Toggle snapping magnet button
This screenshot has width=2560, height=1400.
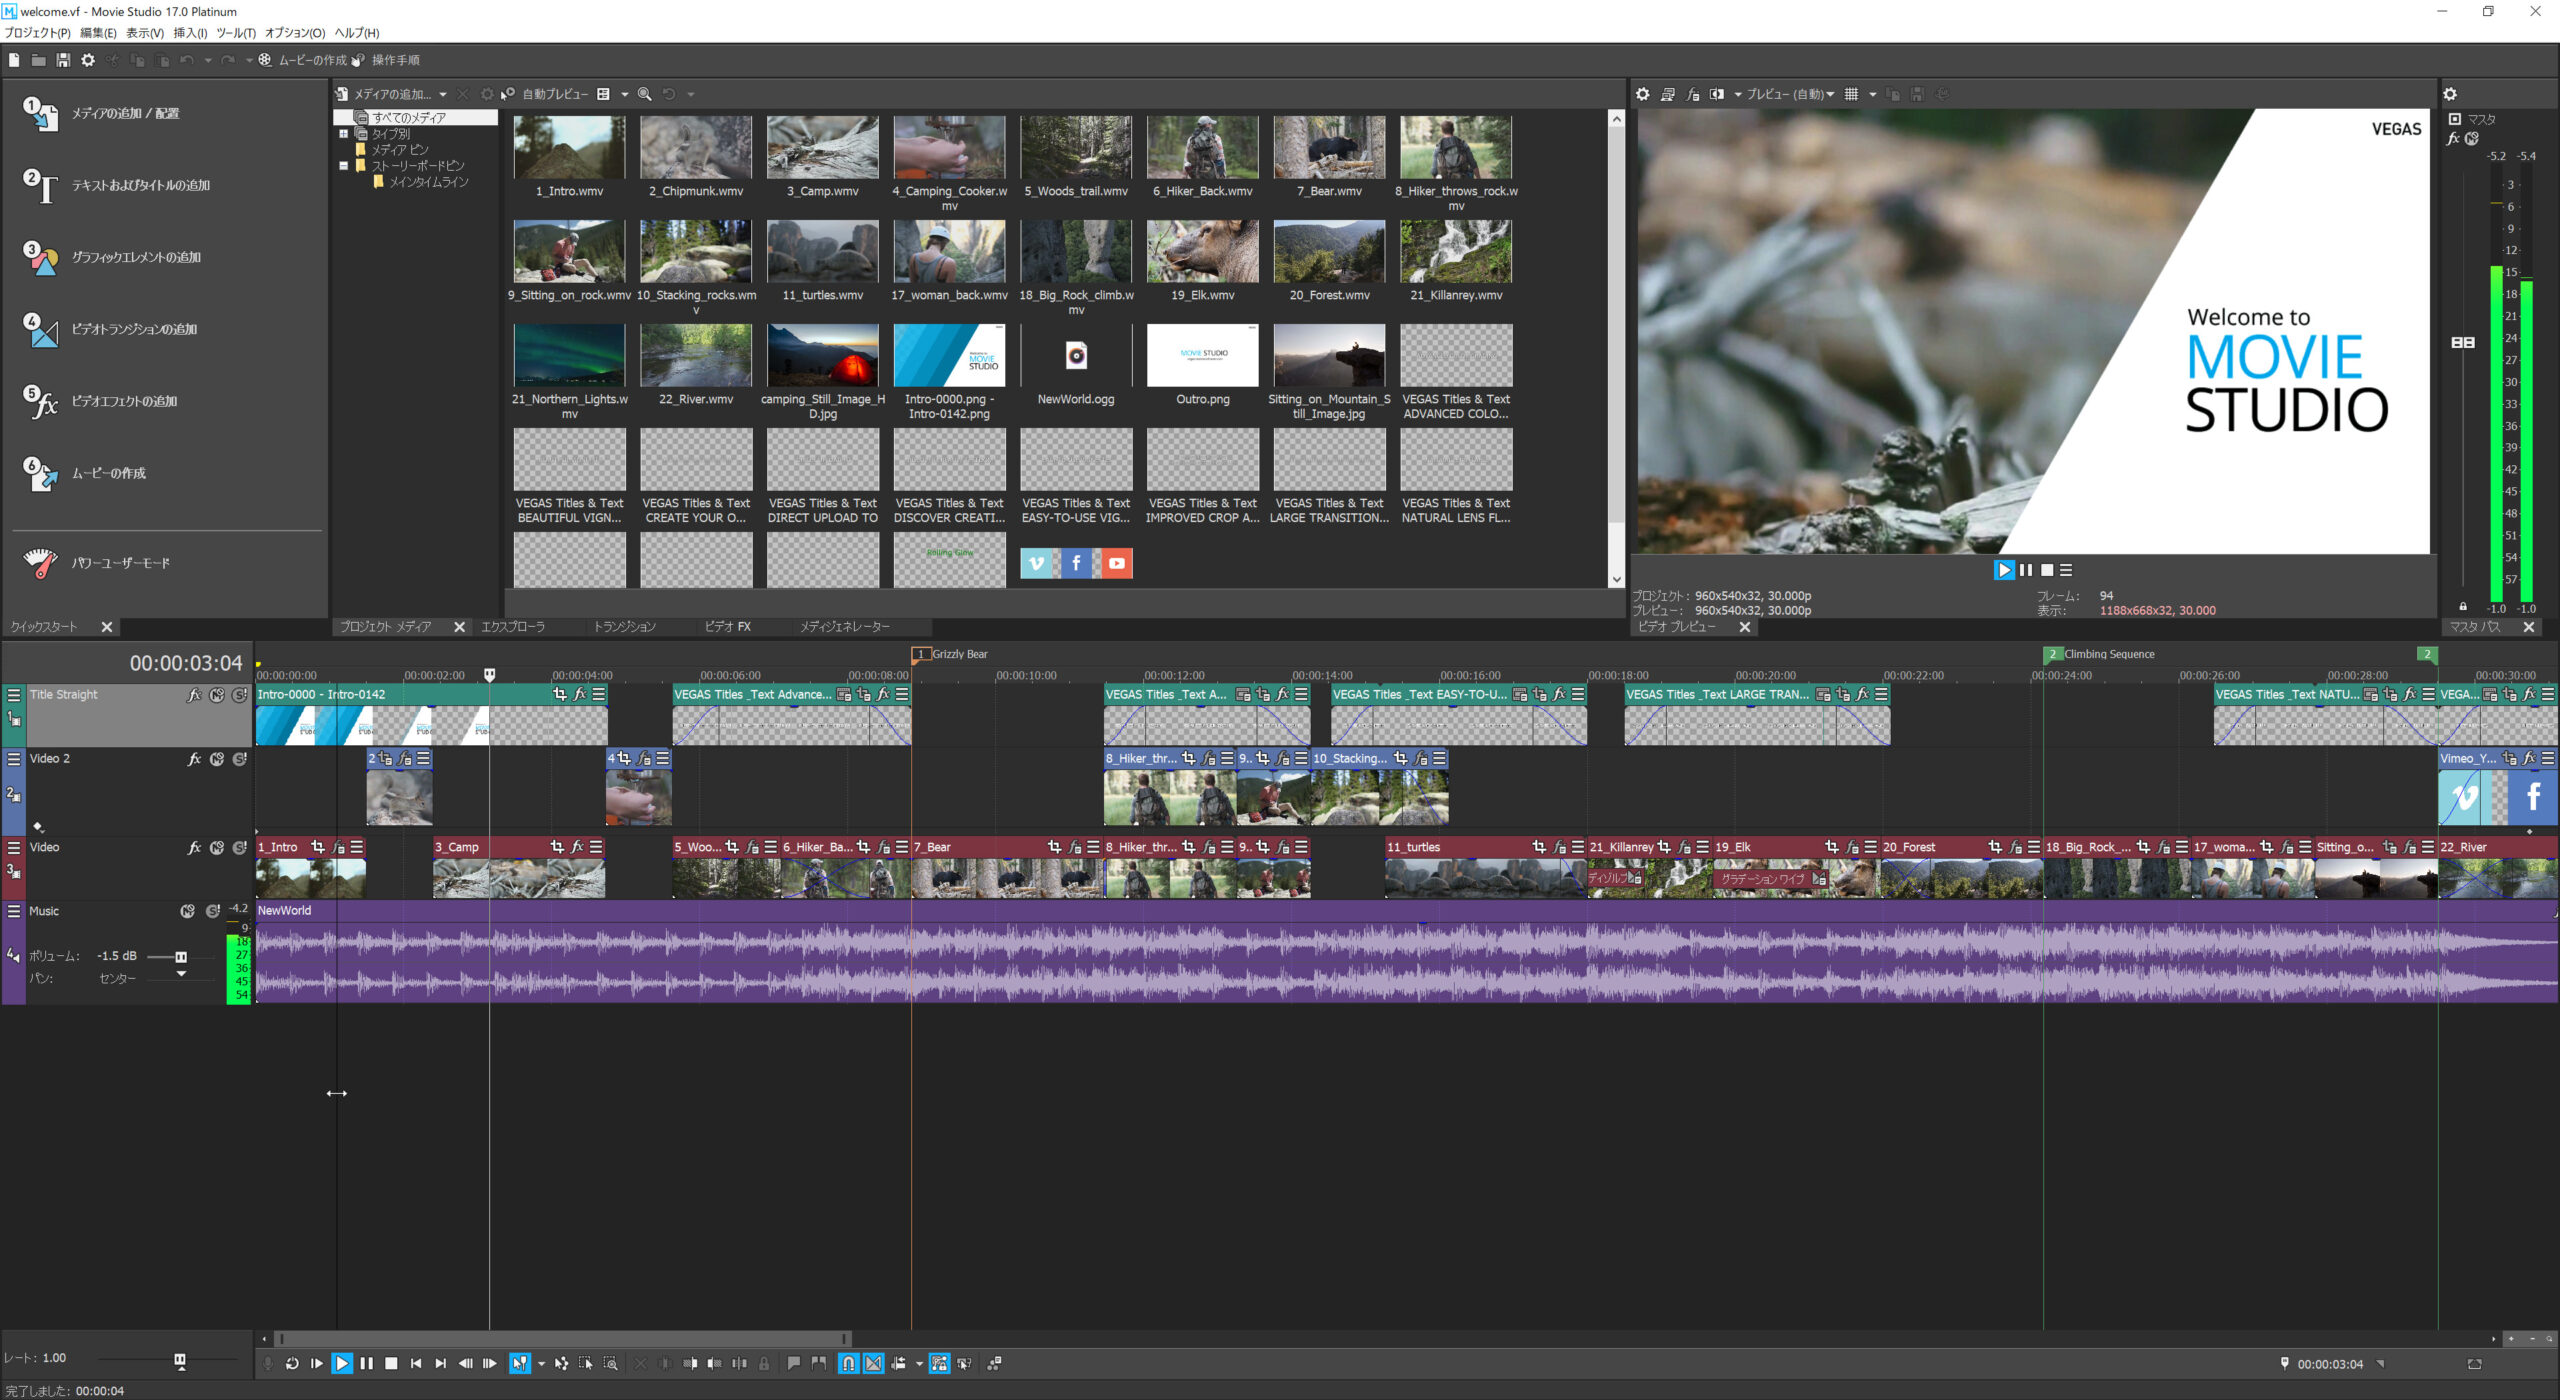(848, 1363)
